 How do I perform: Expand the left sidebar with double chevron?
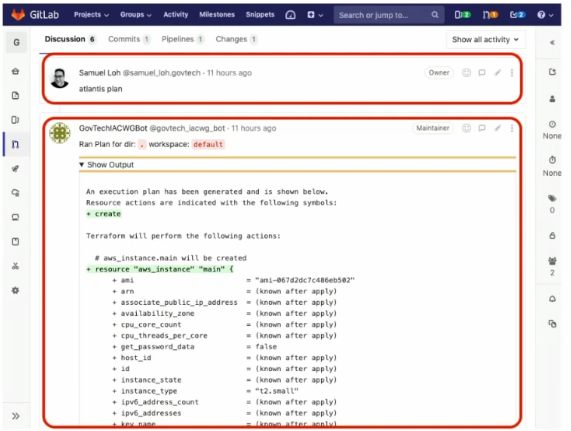click(x=15, y=416)
